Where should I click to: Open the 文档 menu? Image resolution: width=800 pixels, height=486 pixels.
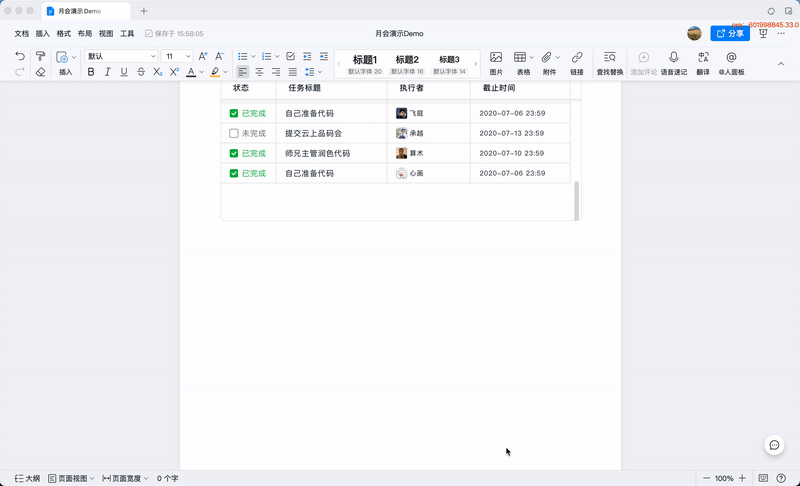point(21,34)
